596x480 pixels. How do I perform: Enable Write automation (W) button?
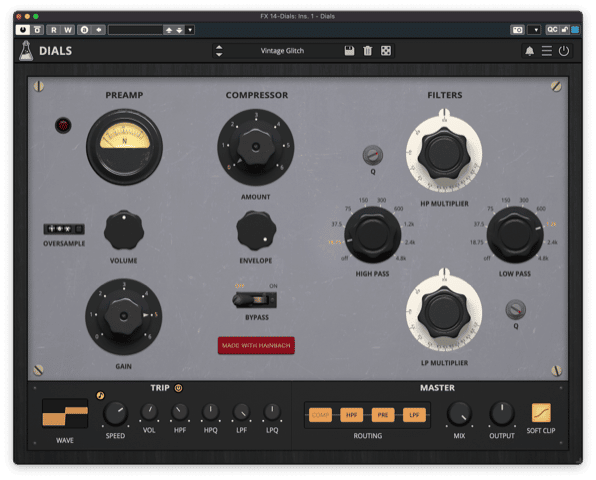coord(68,30)
